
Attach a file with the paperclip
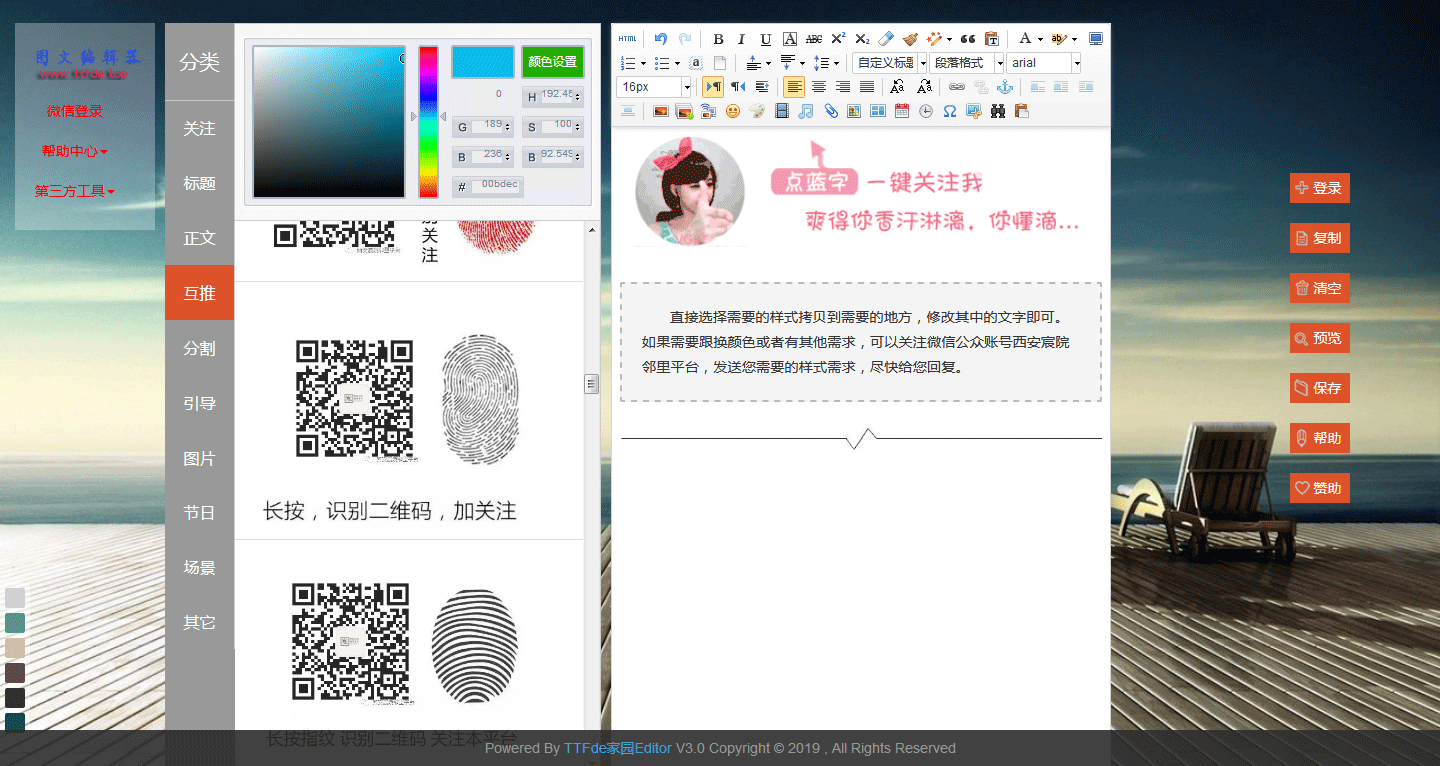coord(830,111)
